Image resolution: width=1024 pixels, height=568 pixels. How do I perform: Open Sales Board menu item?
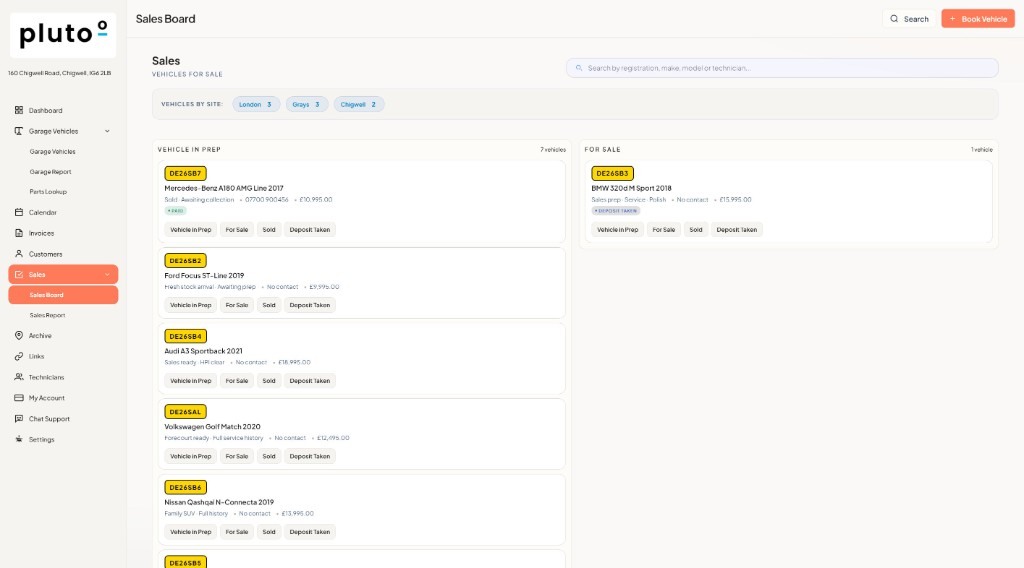[63, 295]
